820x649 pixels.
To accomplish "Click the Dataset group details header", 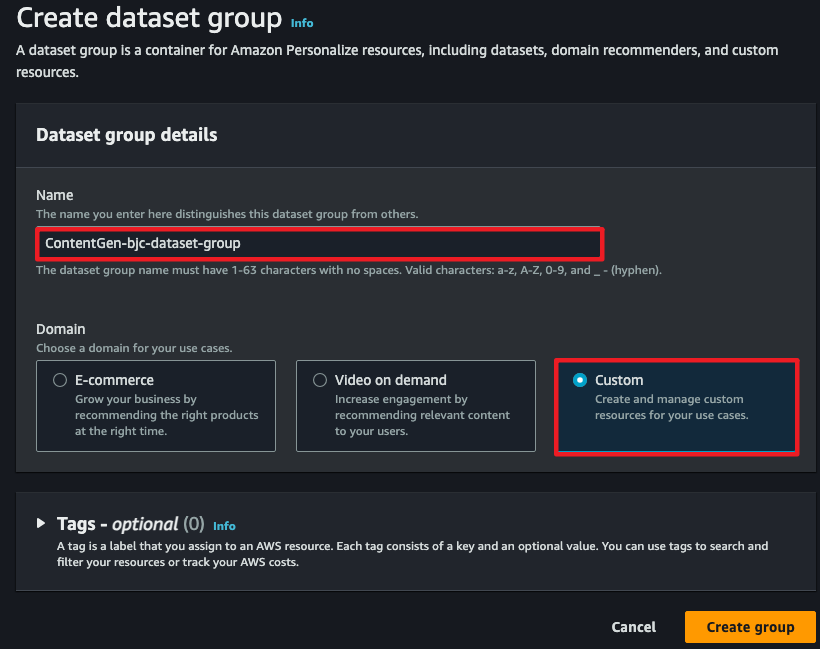I will point(127,135).
